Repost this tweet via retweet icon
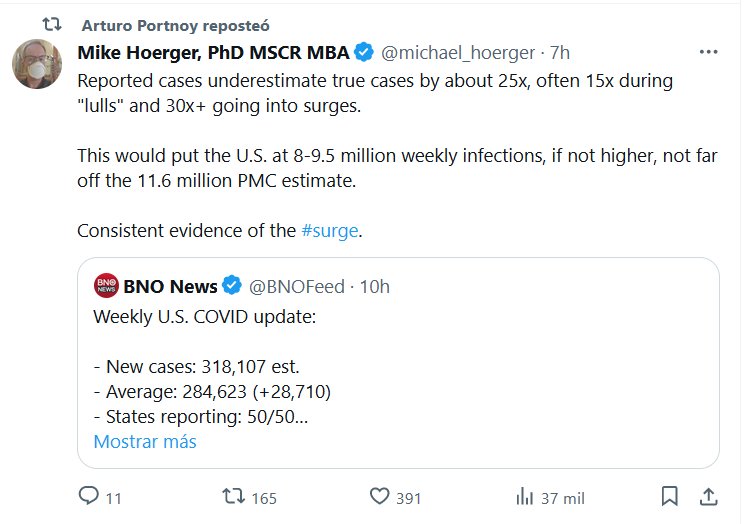Screen dimensions: 746x524 233,497
